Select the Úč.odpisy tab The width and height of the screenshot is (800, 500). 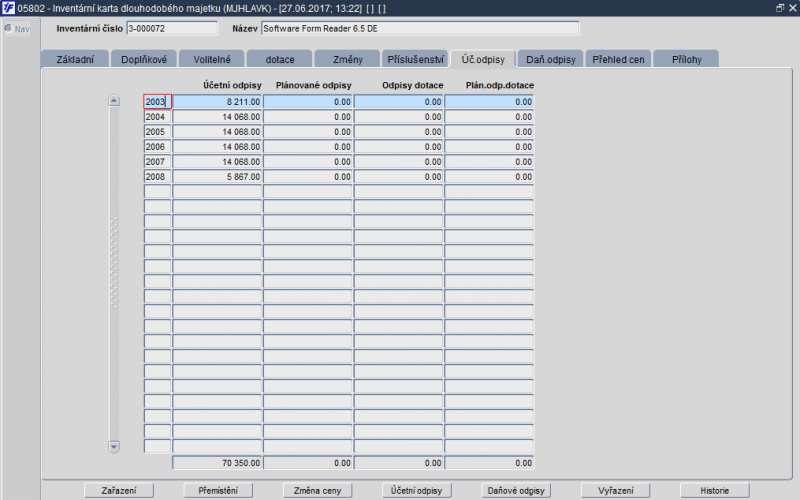[483, 59]
